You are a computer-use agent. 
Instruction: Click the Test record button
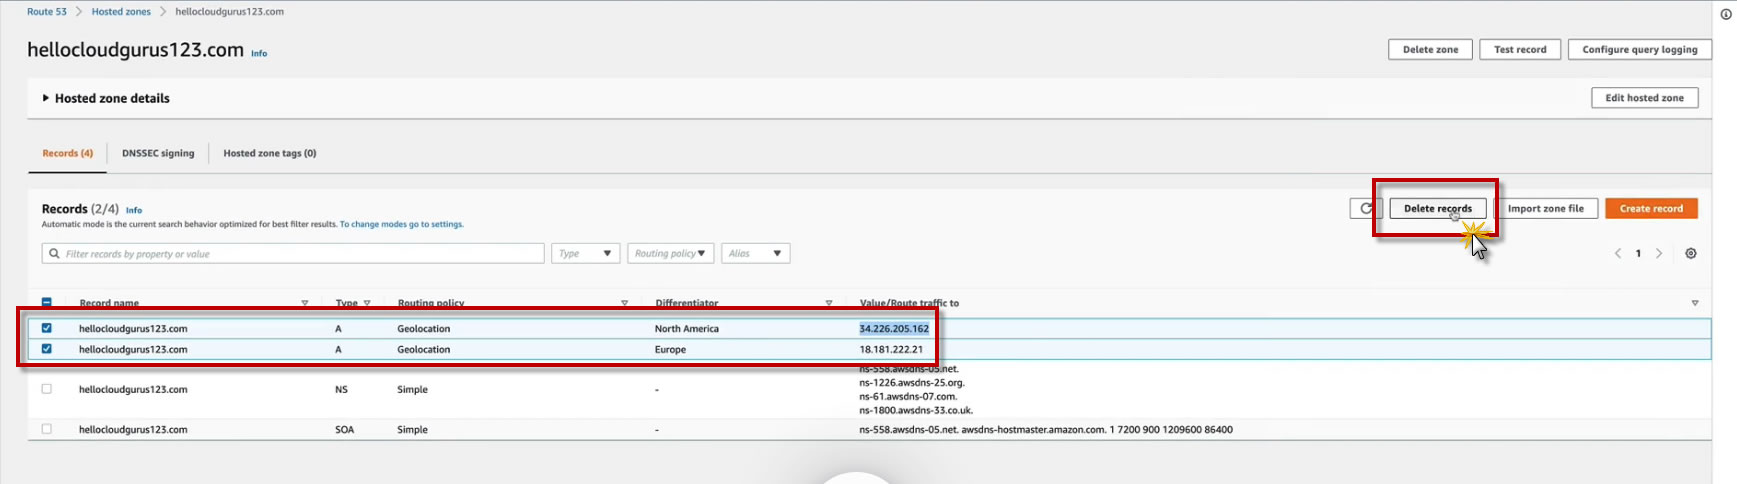pos(1520,50)
